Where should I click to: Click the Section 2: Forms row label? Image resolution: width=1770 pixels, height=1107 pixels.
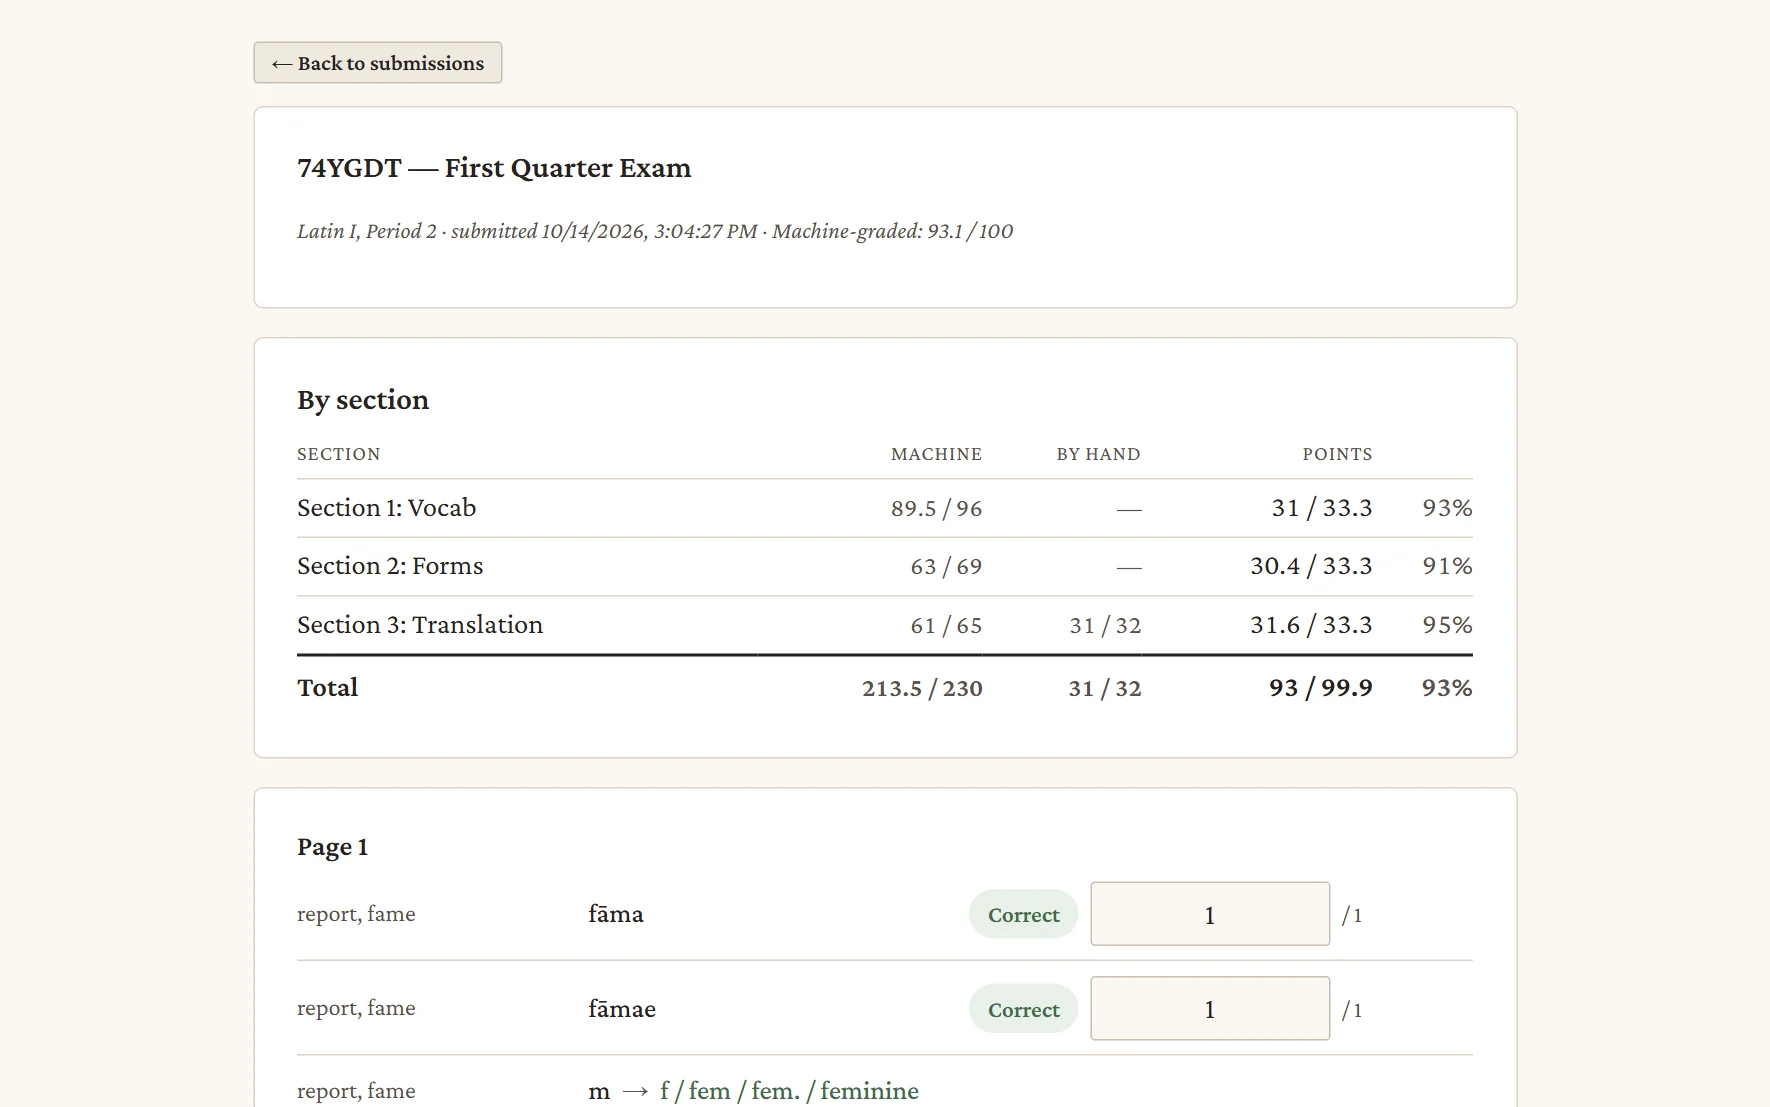pos(390,566)
